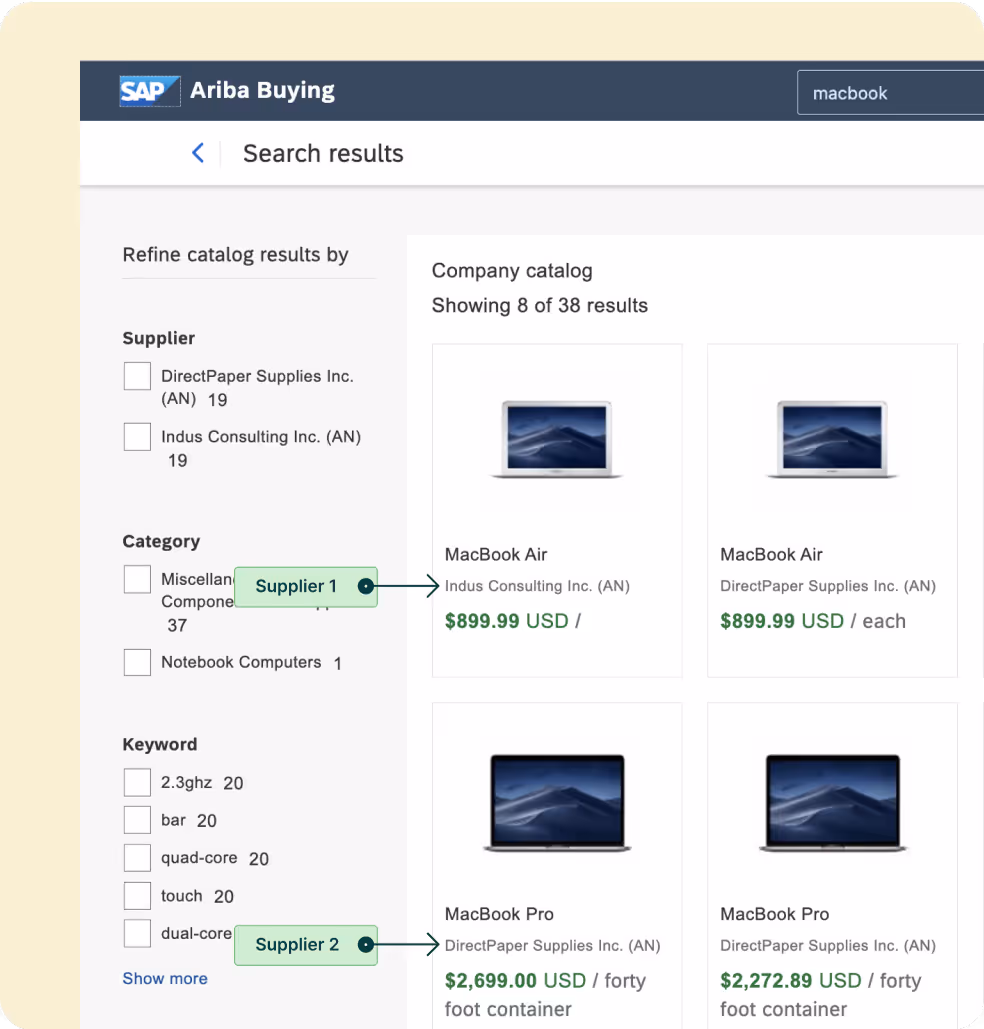Open MacBook Air image from DirectPaper Supplies
Image resolution: width=984 pixels, height=1029 pixels.
click(x=832, y=439)
